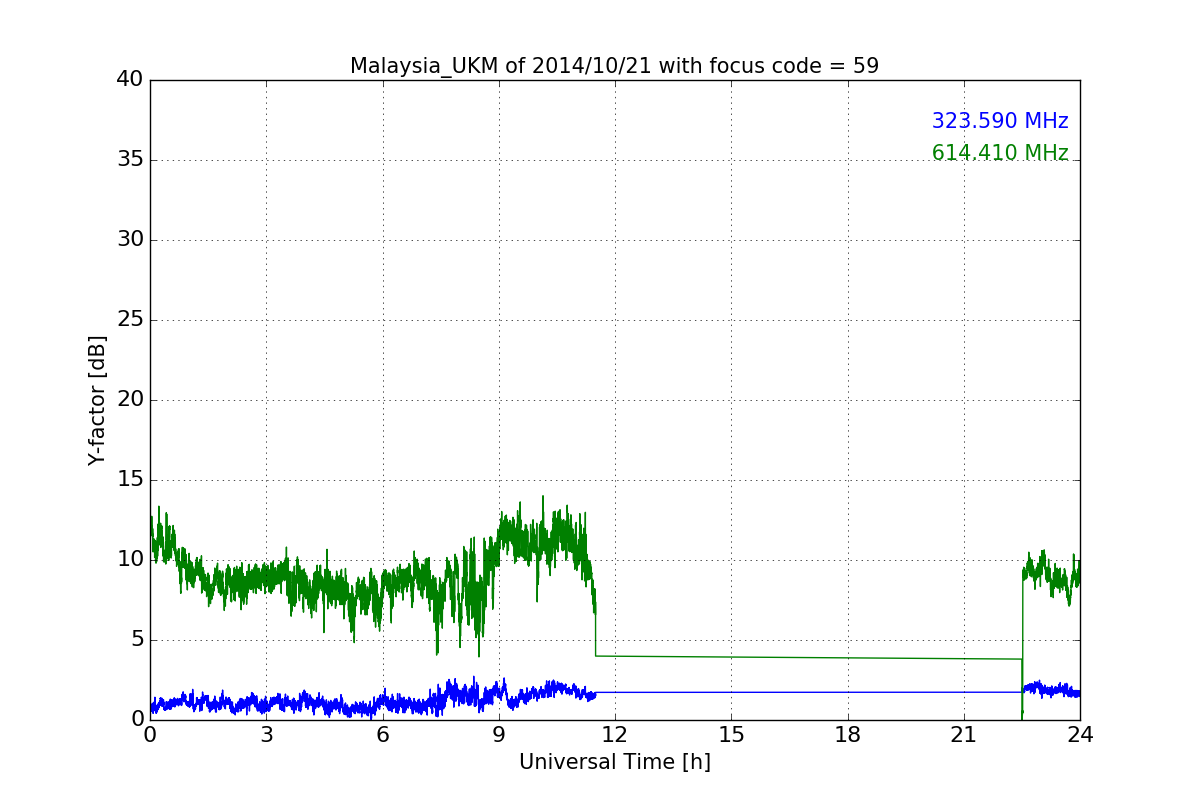
Task: Click the y-axis tick label '20'
Action: (130, 400)
